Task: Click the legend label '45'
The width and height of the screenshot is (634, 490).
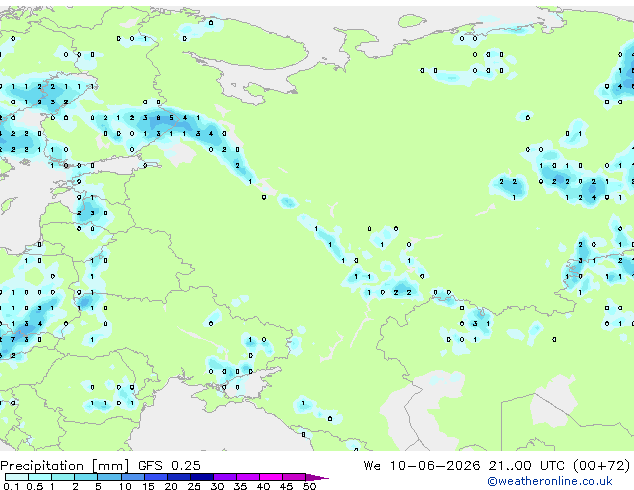Action: (286, 486)
